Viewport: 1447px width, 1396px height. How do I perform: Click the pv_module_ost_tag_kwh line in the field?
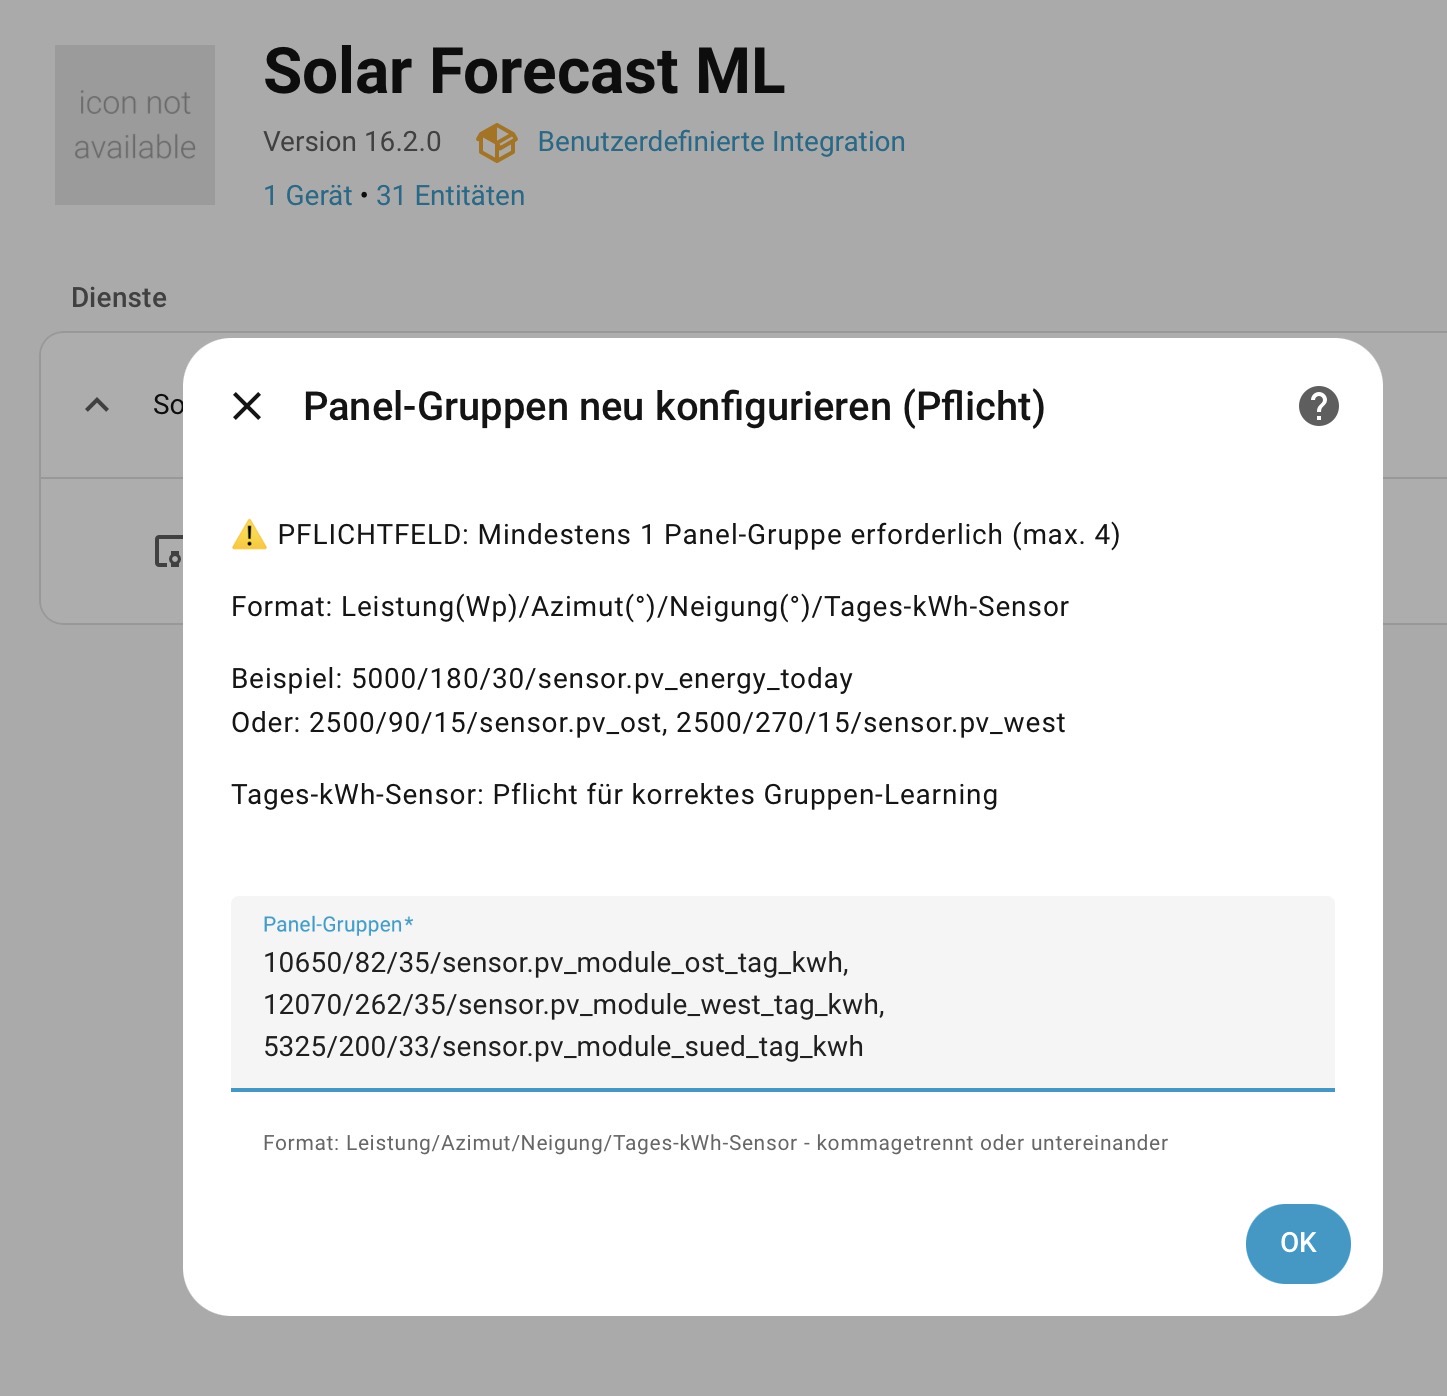(x=555, y=963)
